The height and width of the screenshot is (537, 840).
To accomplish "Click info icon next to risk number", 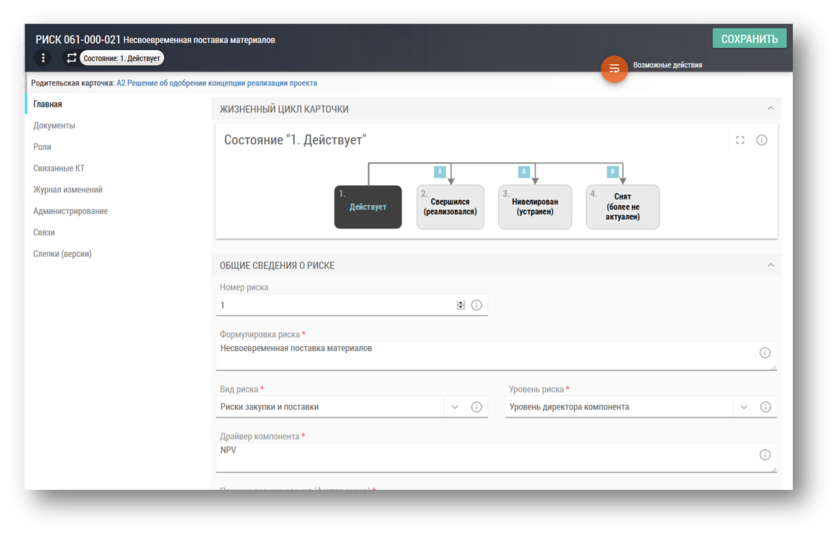I will (x=476, y=305).
